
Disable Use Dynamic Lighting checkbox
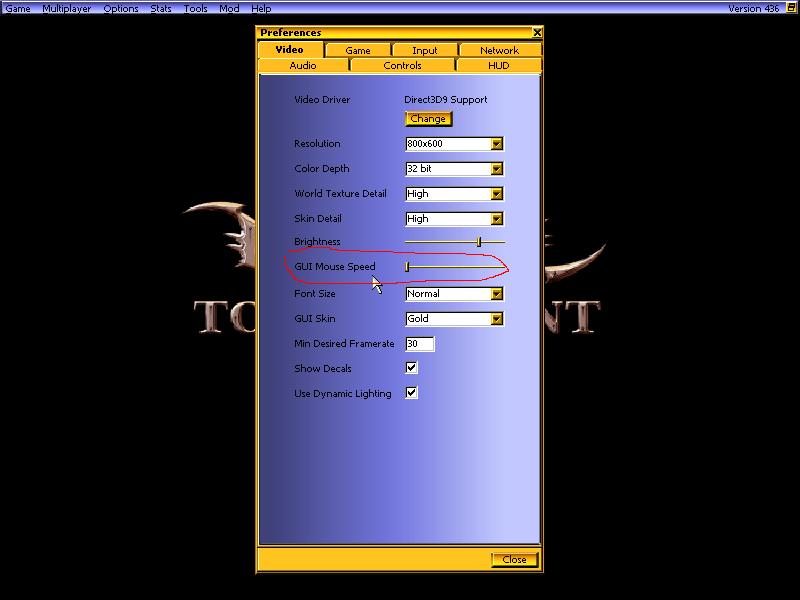[x=411, y=393]
